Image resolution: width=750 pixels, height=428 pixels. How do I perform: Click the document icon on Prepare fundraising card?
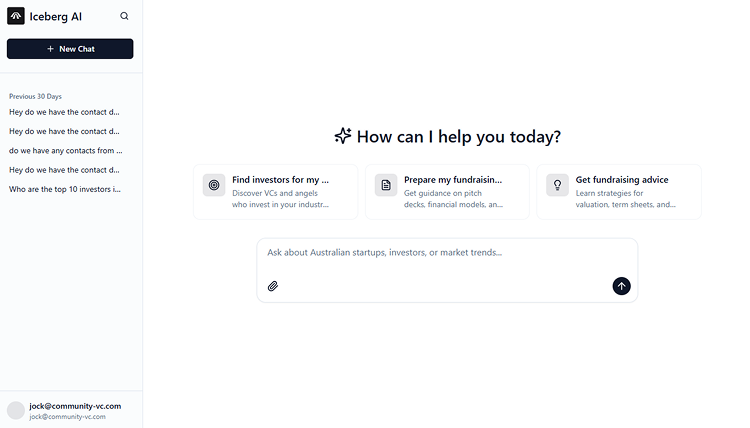386,185
